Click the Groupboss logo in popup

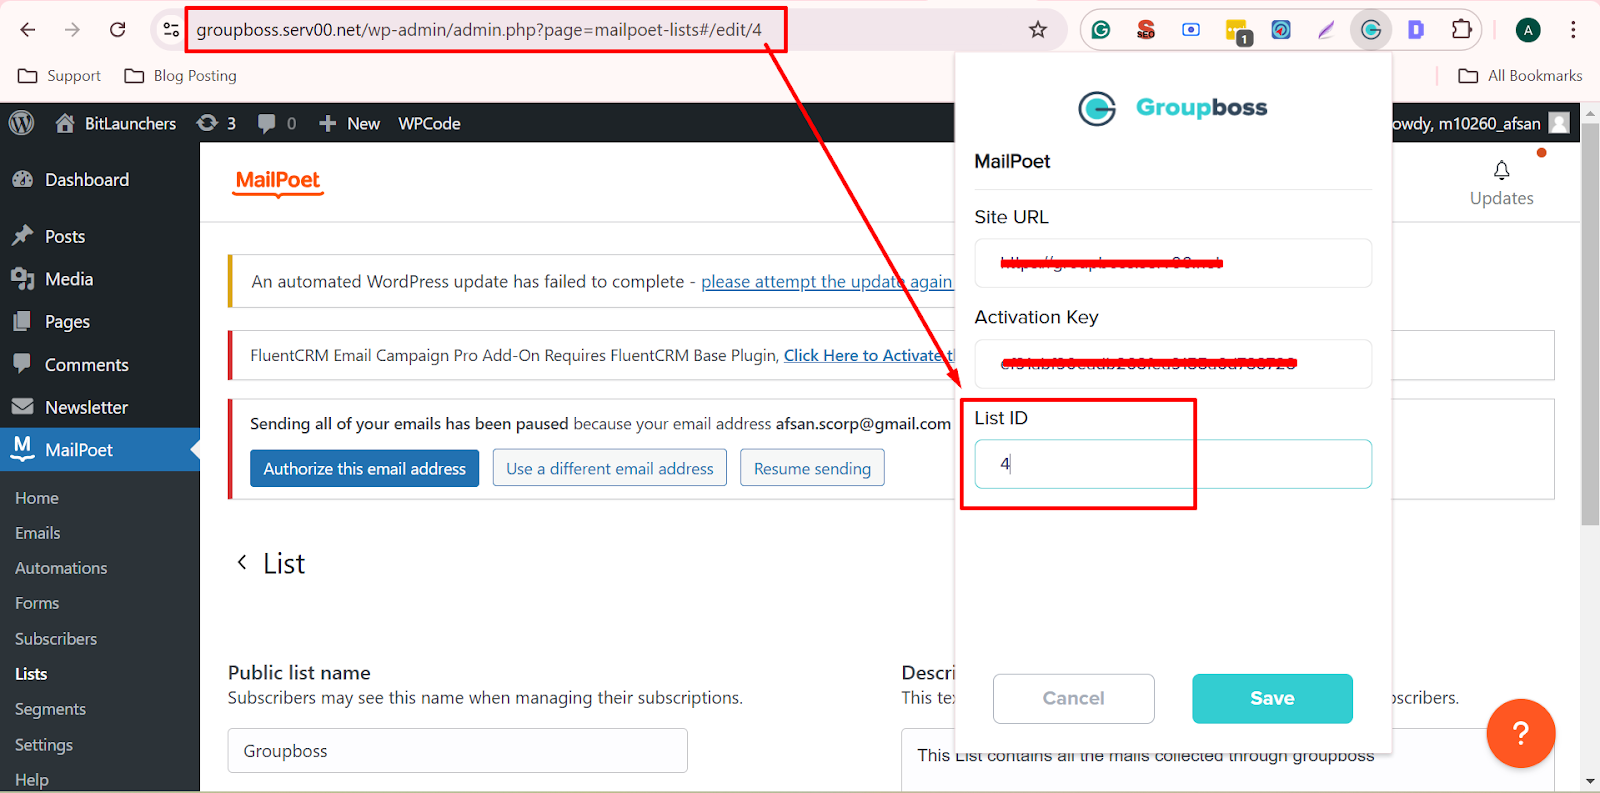(x=1173, y=108)
